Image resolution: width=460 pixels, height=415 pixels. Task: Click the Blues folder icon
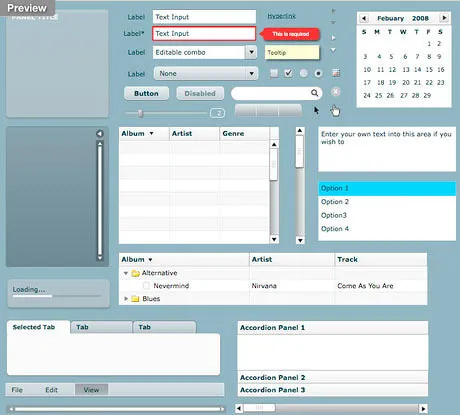(135, 299)
